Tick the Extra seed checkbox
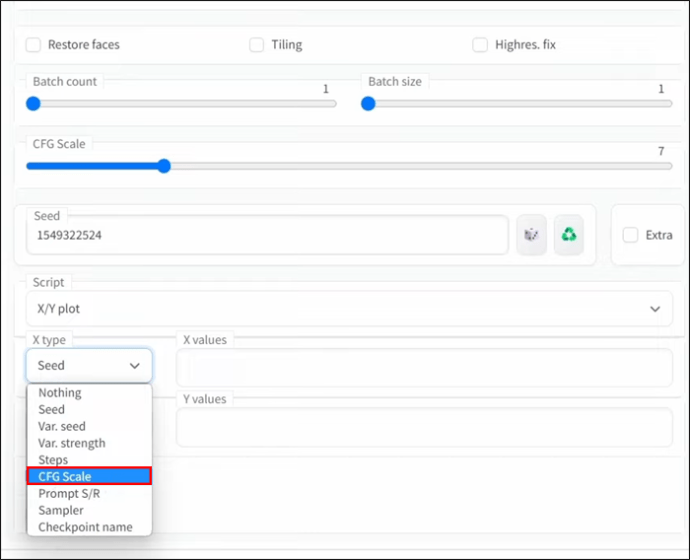Screen dimensions: 690x560 (630, 235)
